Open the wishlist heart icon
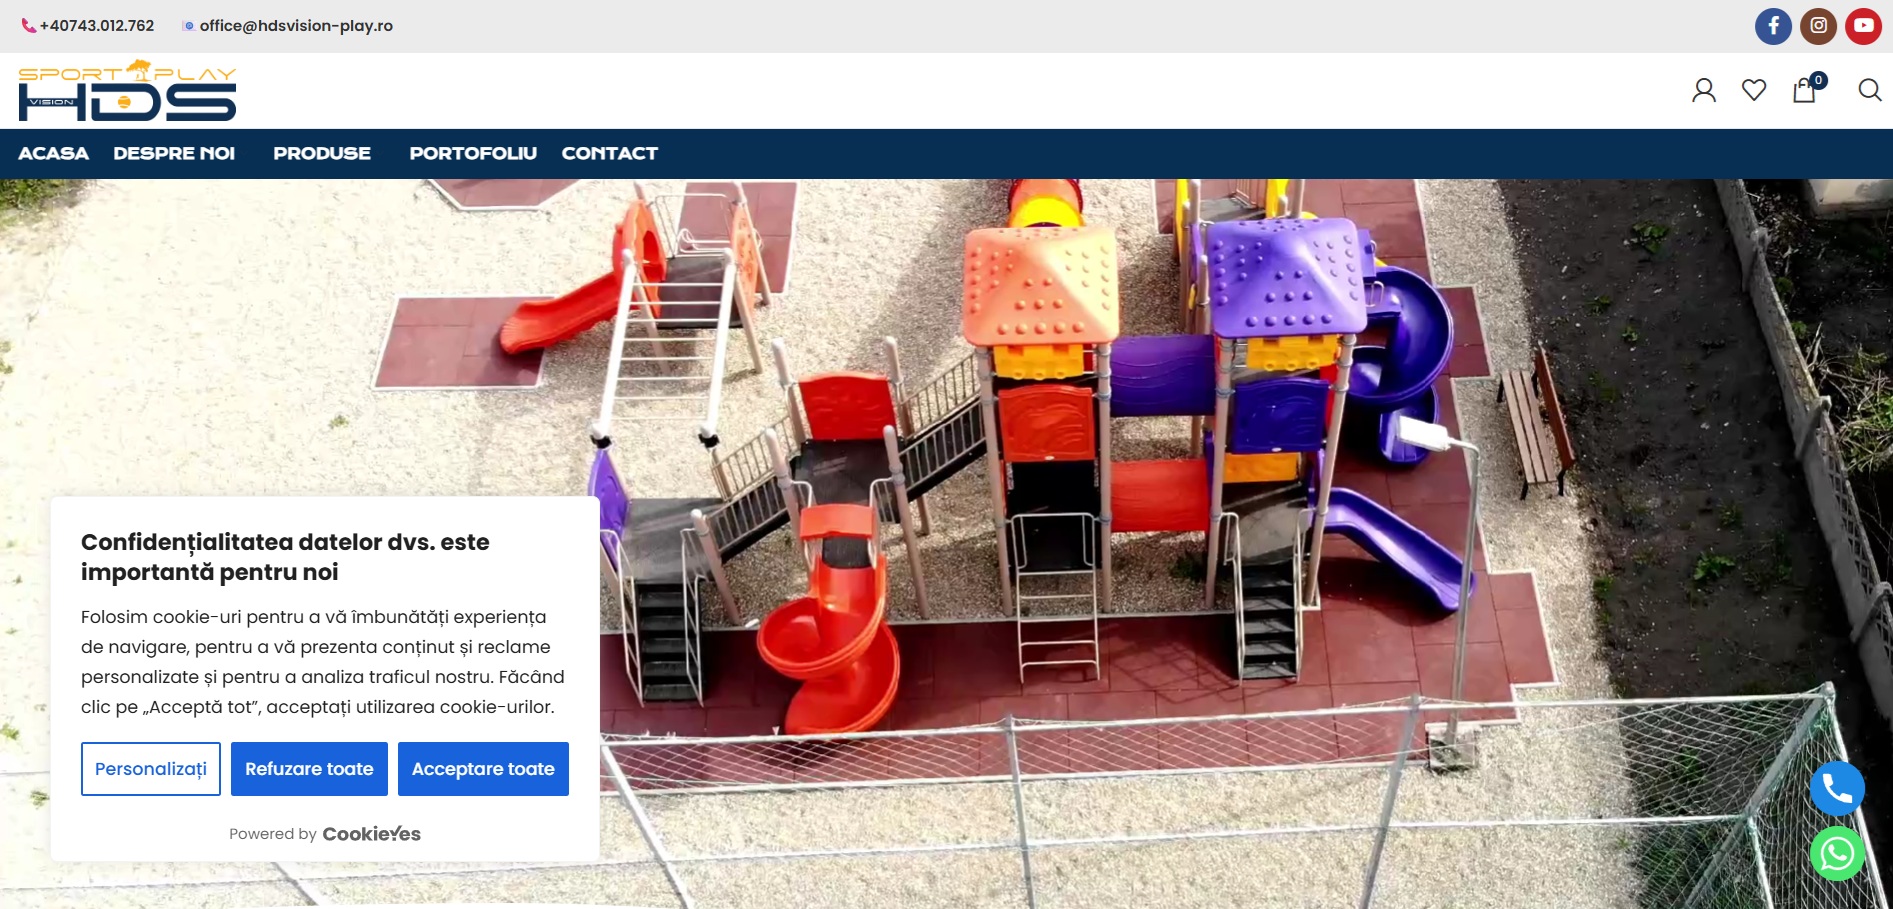This screenshot has height=909, width=1893. (1754, 90)
